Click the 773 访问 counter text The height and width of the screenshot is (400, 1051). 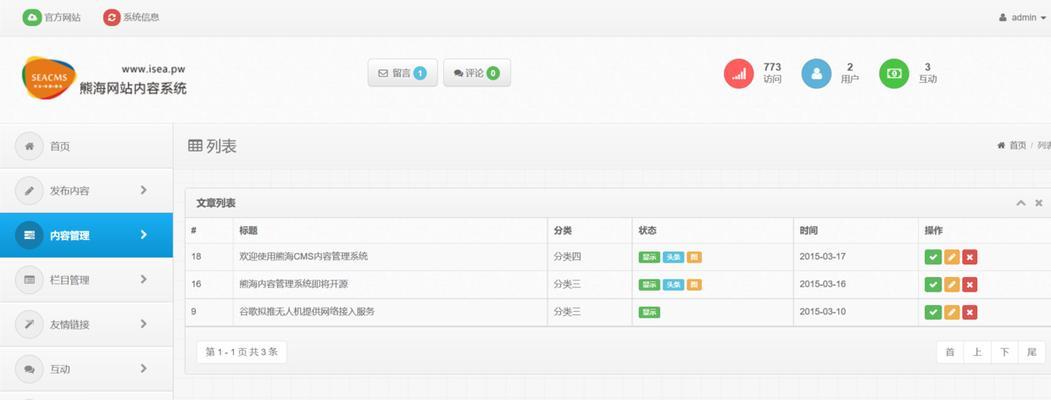click(x=772, y=73)
